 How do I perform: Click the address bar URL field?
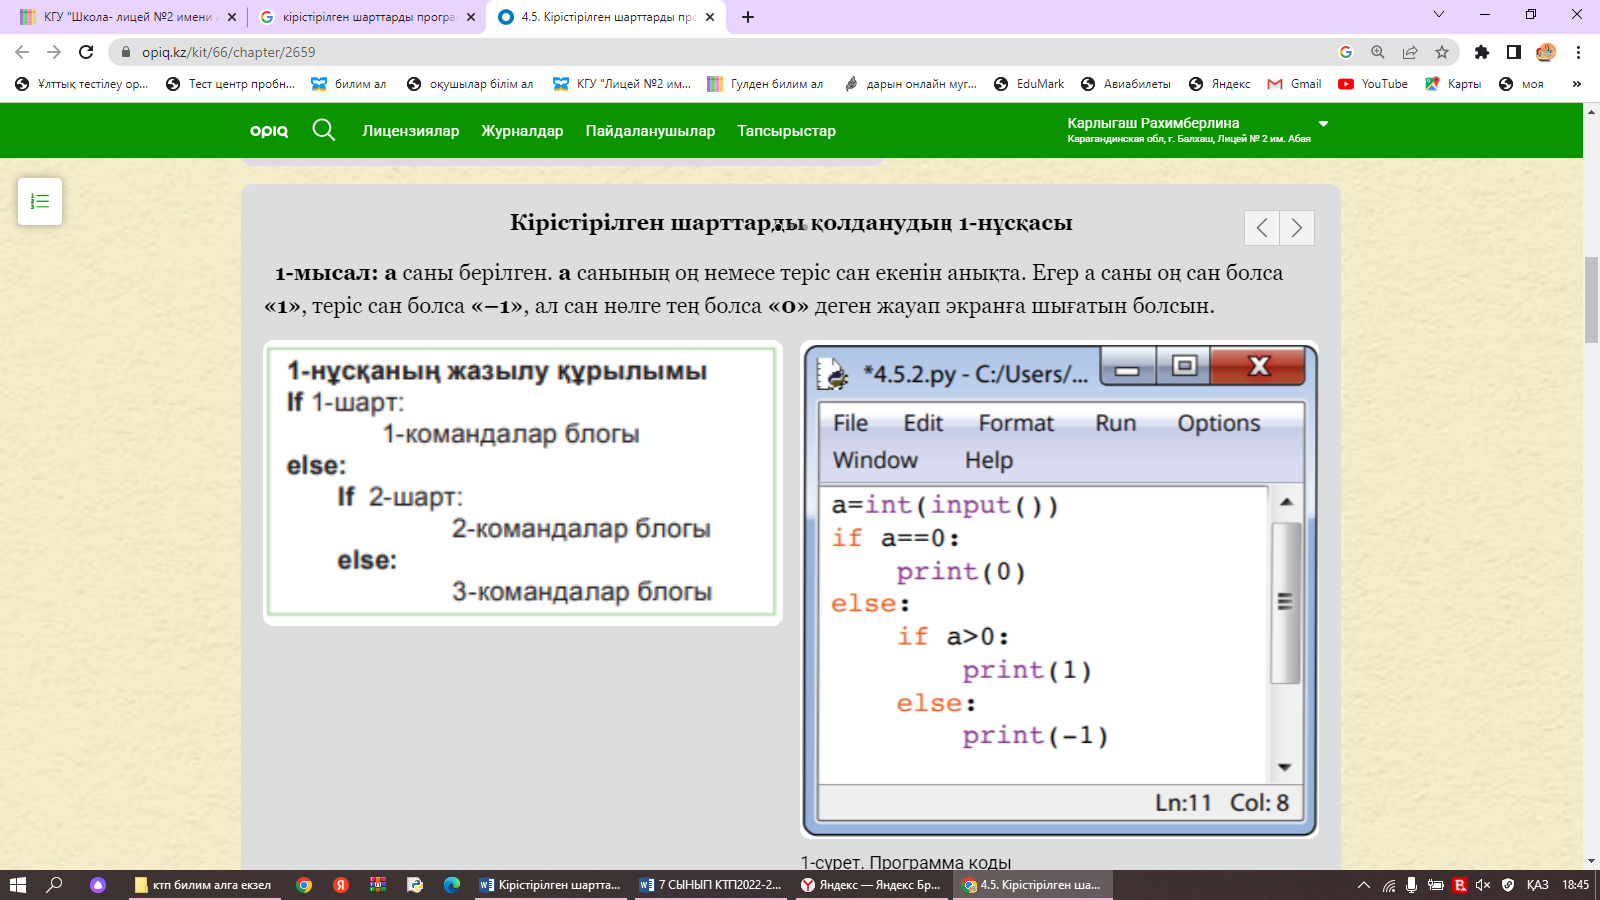click(x=700, y=52)
